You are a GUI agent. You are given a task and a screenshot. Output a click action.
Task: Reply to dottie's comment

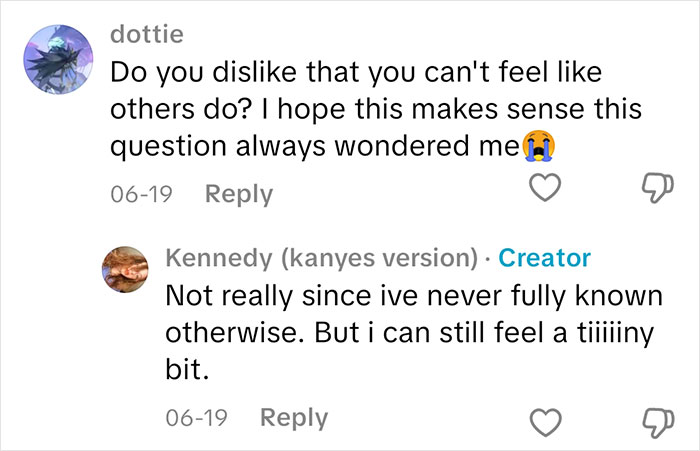click(x=238, y=193)
